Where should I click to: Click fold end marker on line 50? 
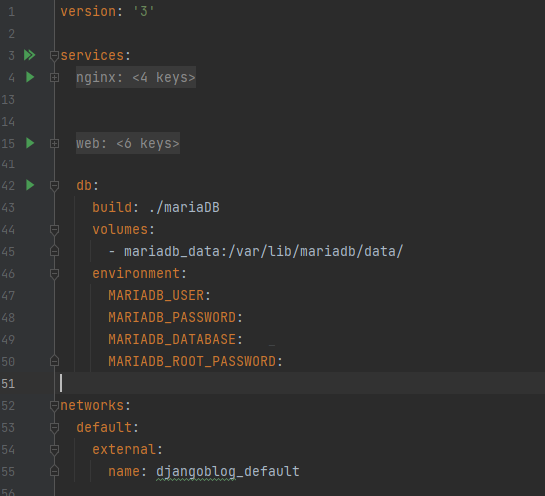click(x=54, y=361)
